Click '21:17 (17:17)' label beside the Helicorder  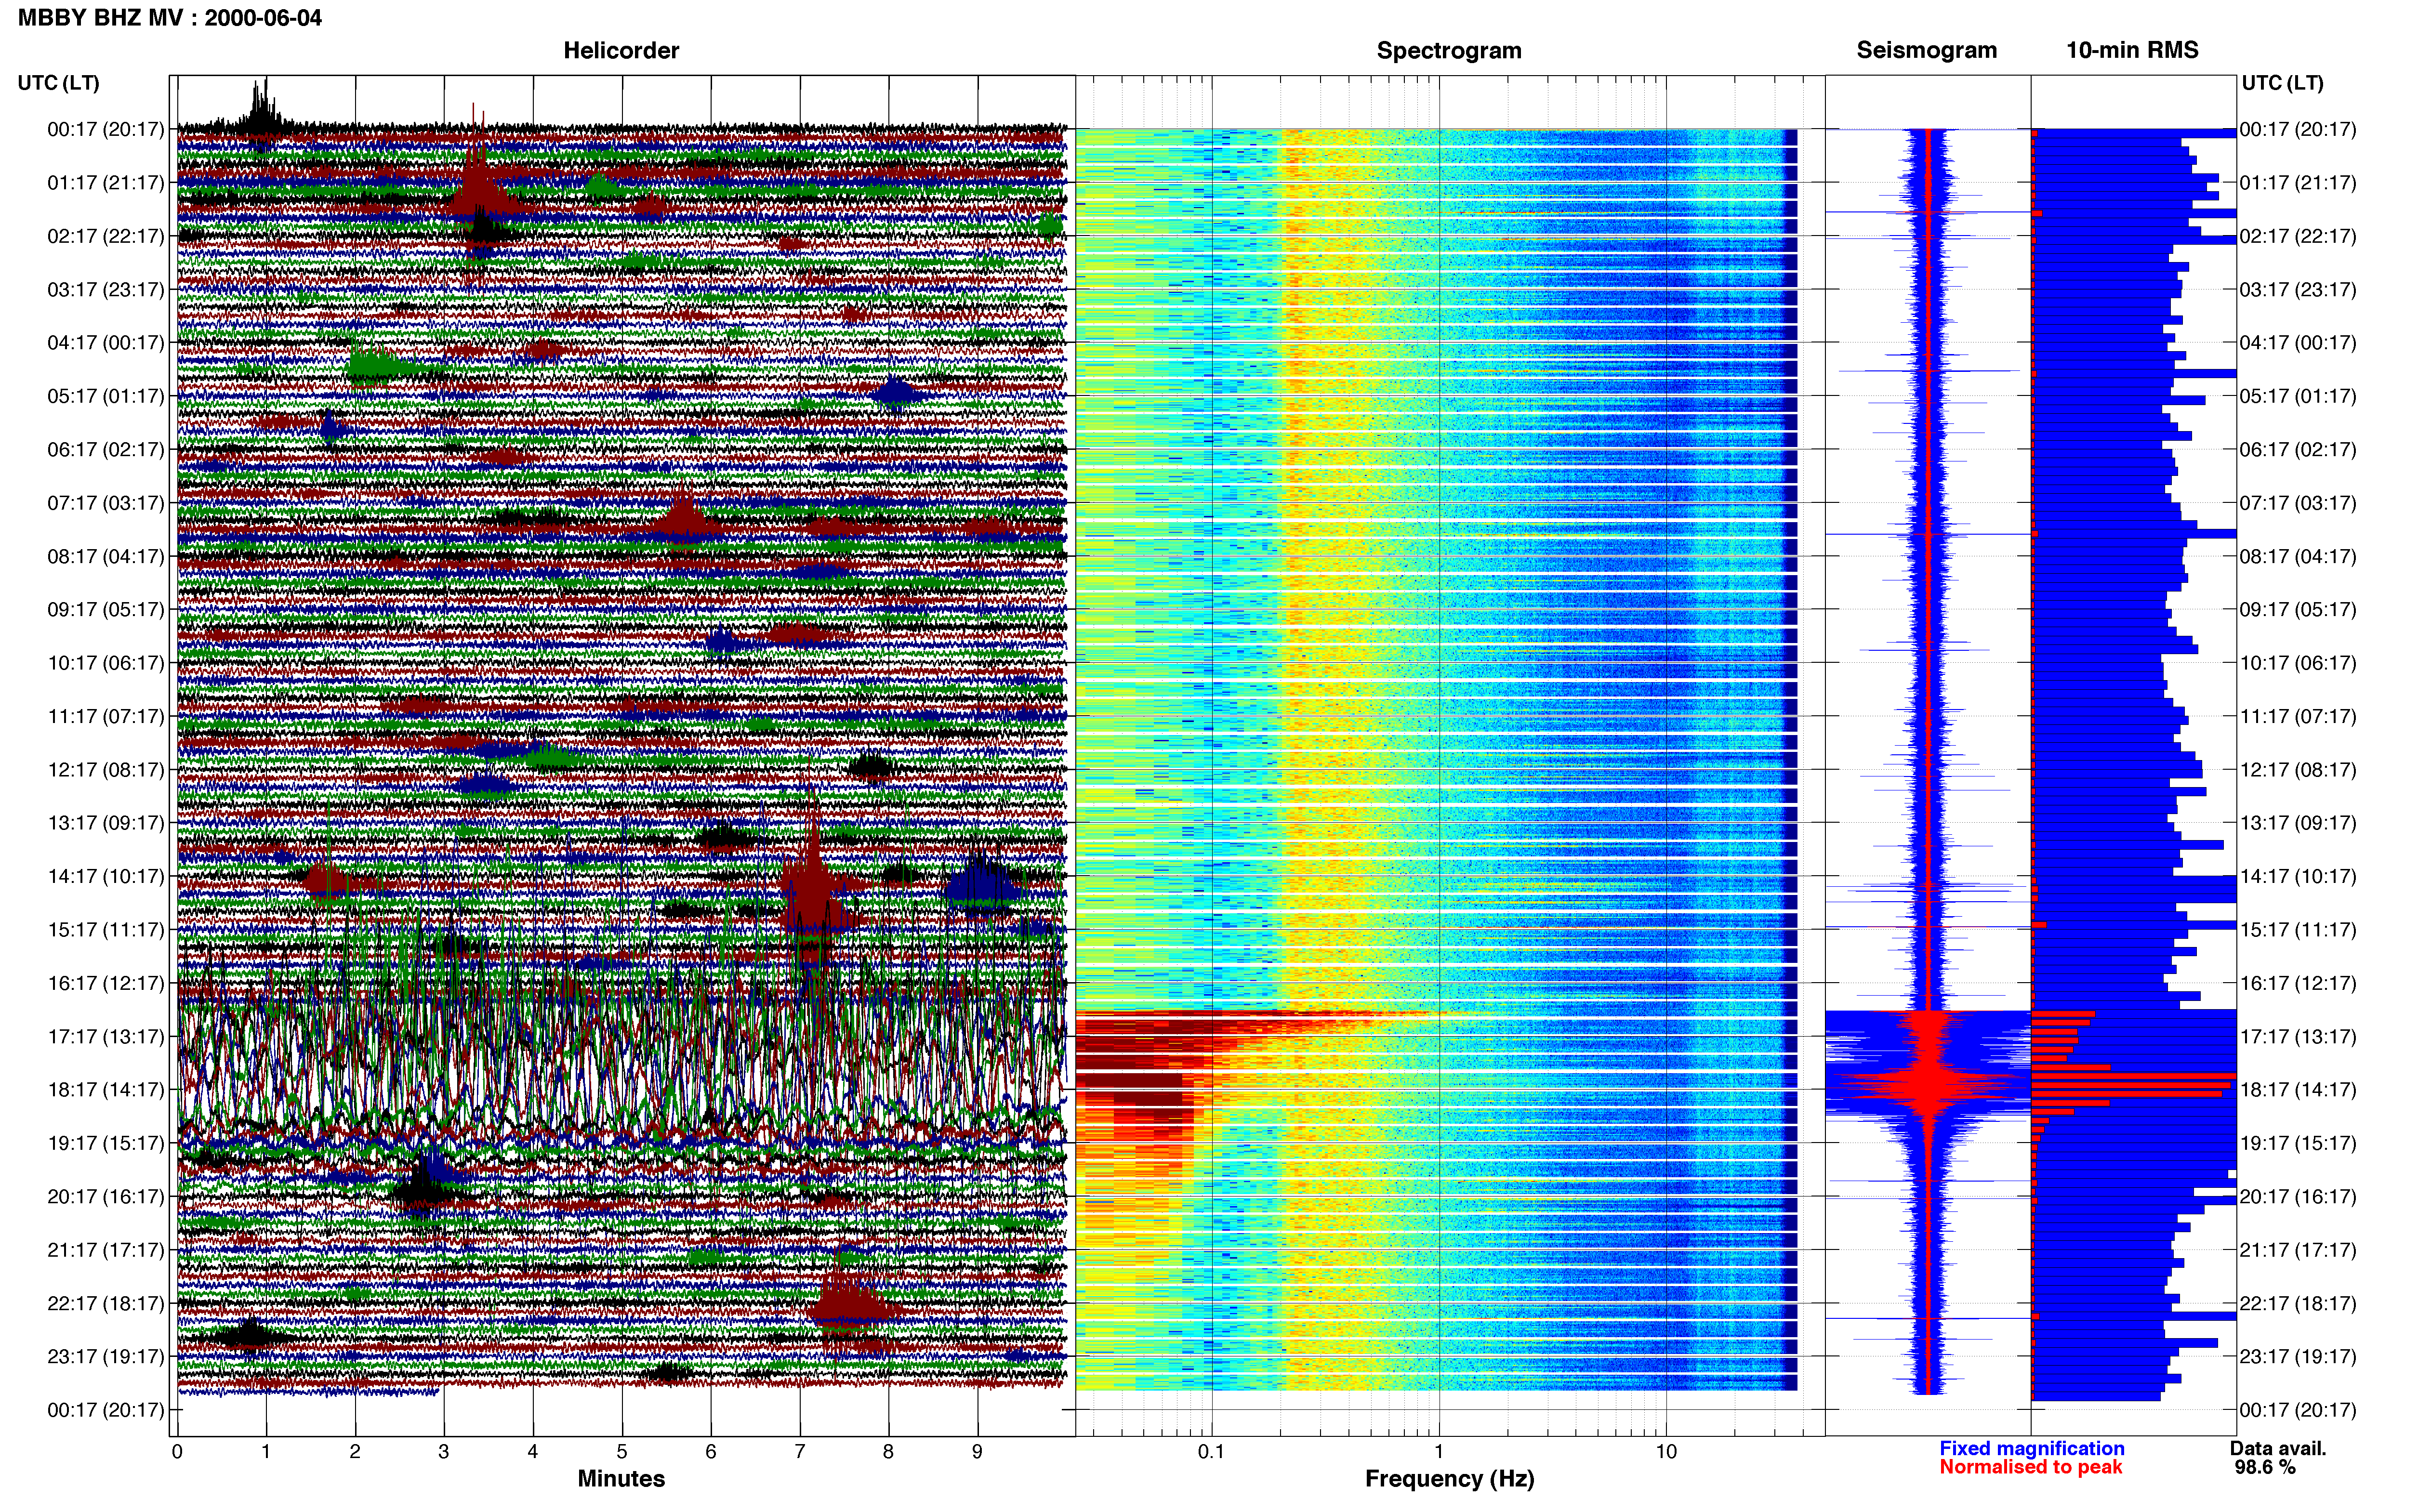pyautogui.click(x=106, y=1250)
